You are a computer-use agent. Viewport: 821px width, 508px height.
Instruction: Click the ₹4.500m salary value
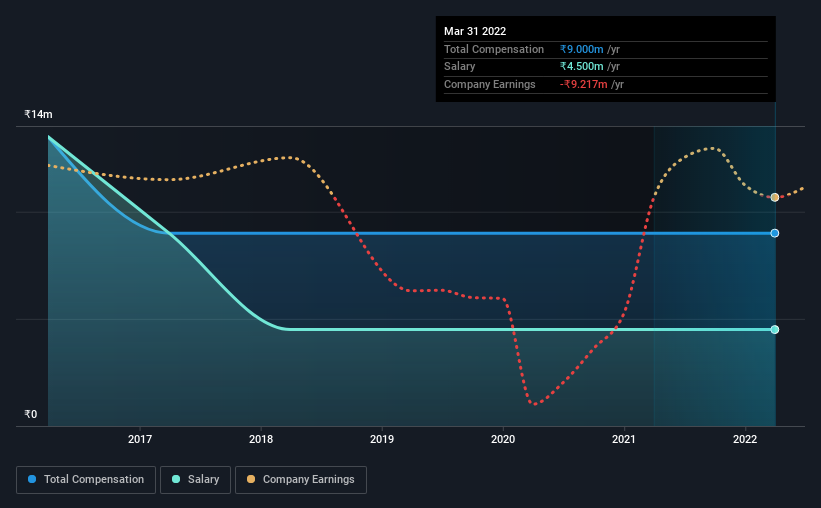pos(582,67)
